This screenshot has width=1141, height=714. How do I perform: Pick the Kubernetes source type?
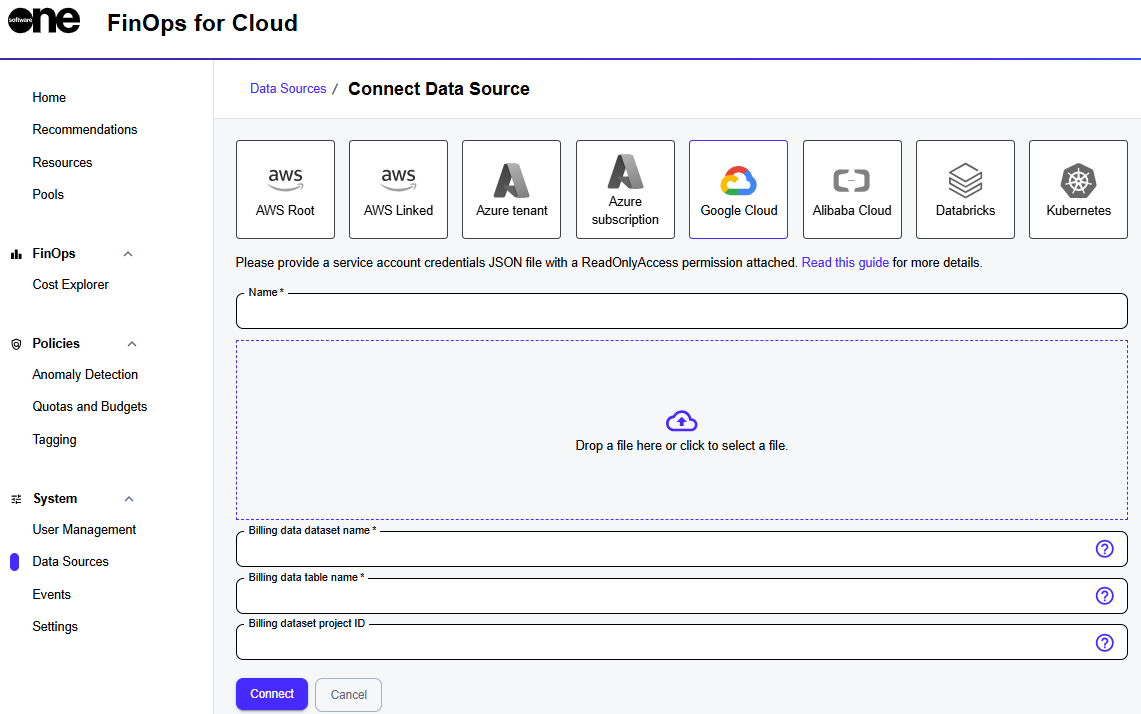pyautogui.click(x=1078, y=189)
